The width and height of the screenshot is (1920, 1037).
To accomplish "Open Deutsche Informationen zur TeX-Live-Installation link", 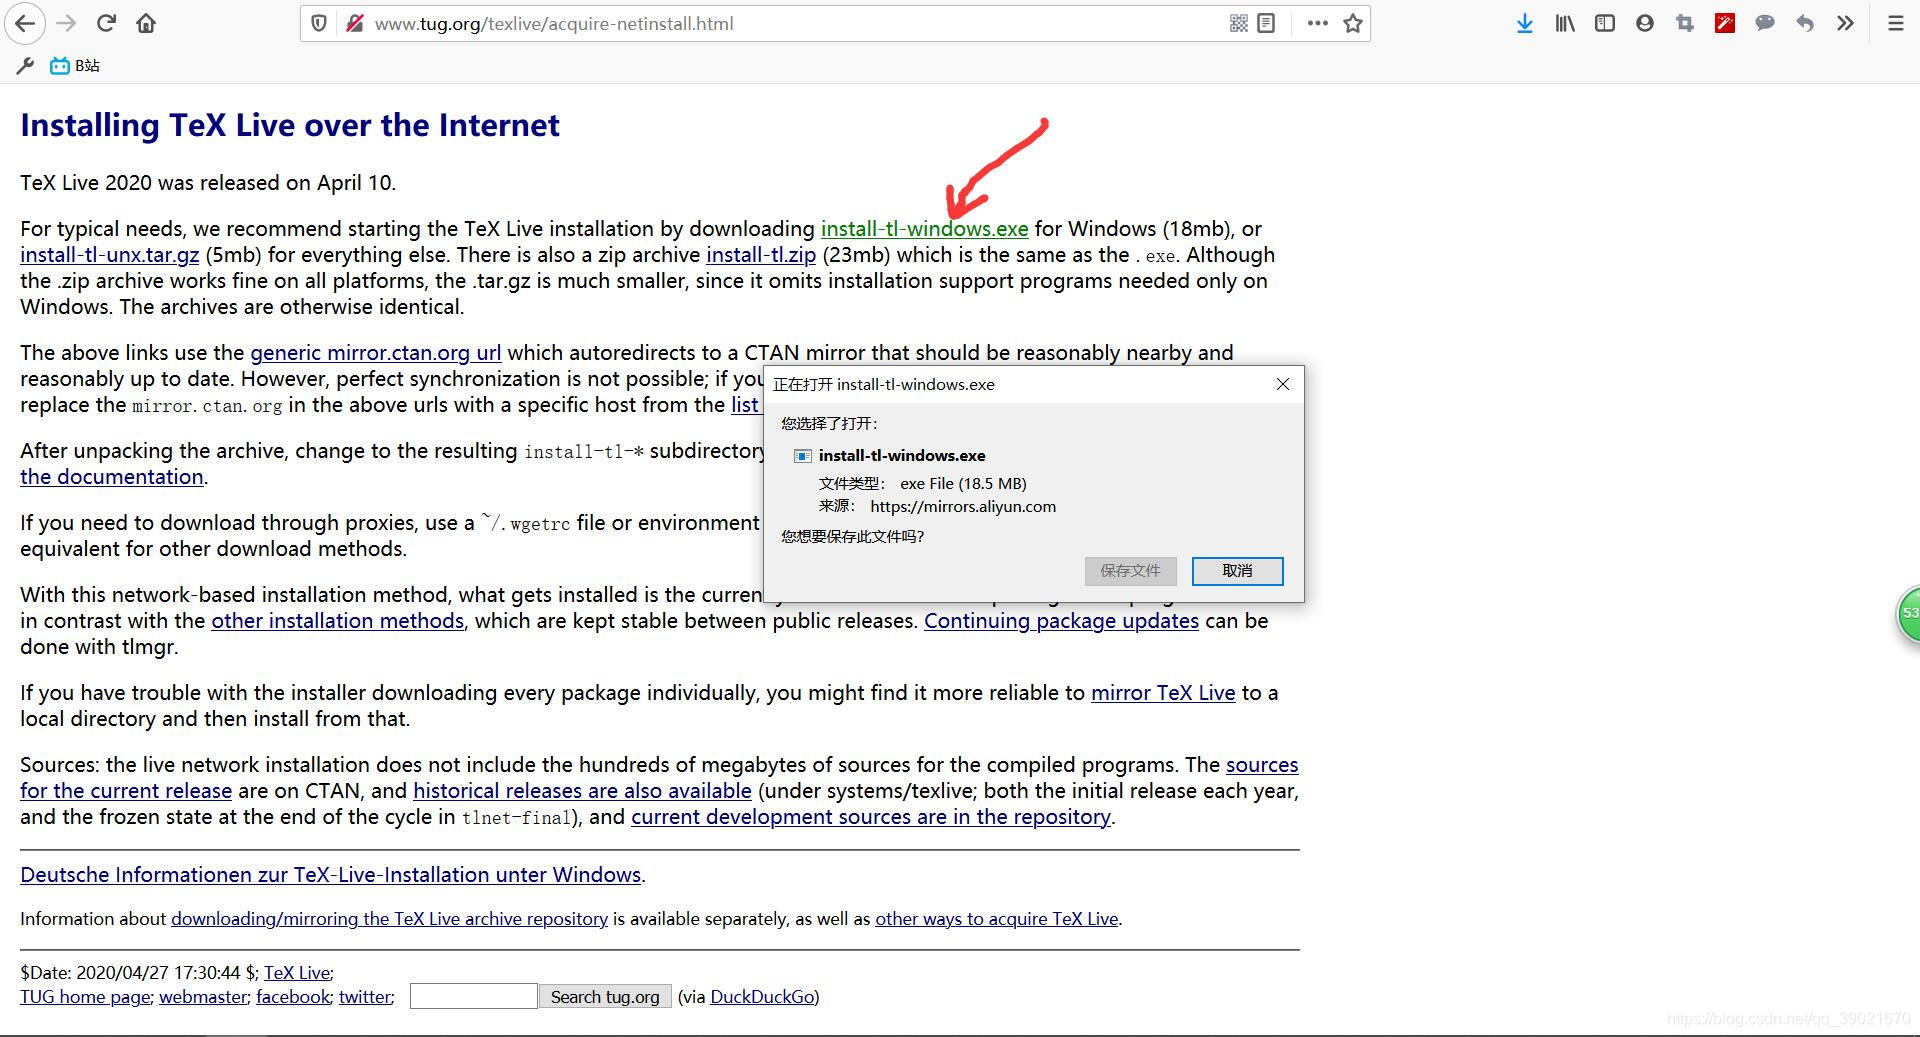I will pos(331,875).
